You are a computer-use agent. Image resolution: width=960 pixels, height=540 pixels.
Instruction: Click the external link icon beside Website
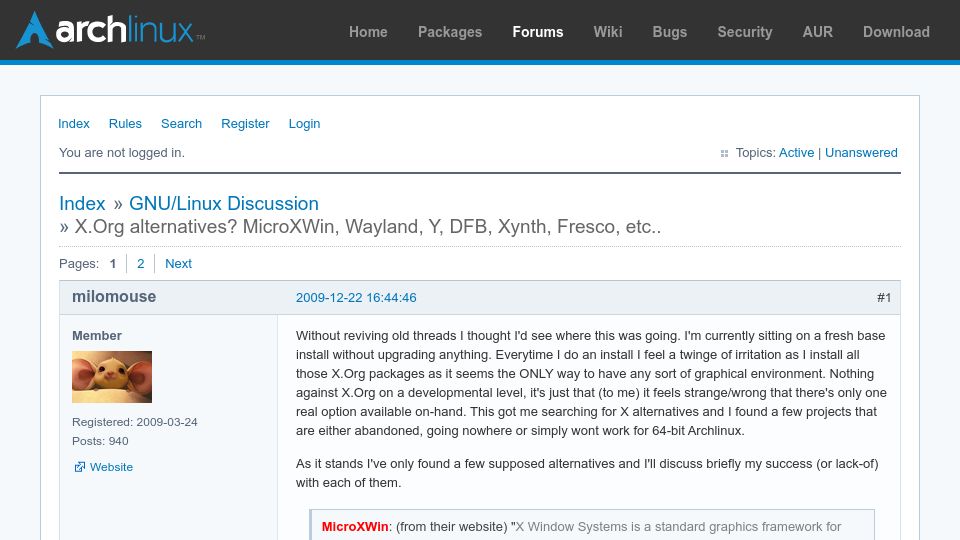coord(80,467)
